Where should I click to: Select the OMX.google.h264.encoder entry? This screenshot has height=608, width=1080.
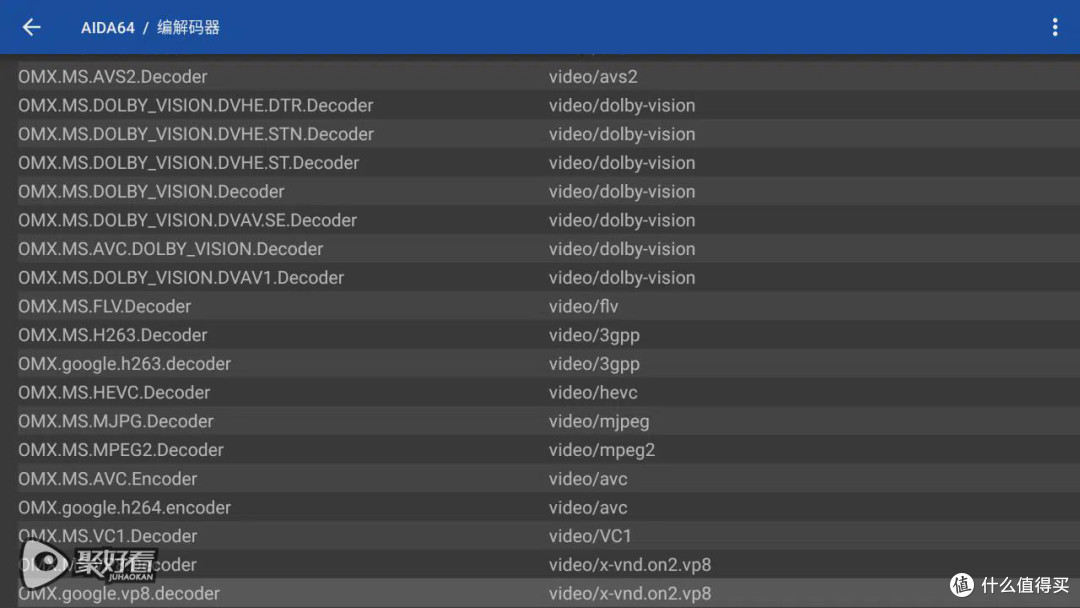tap(125, 508)
